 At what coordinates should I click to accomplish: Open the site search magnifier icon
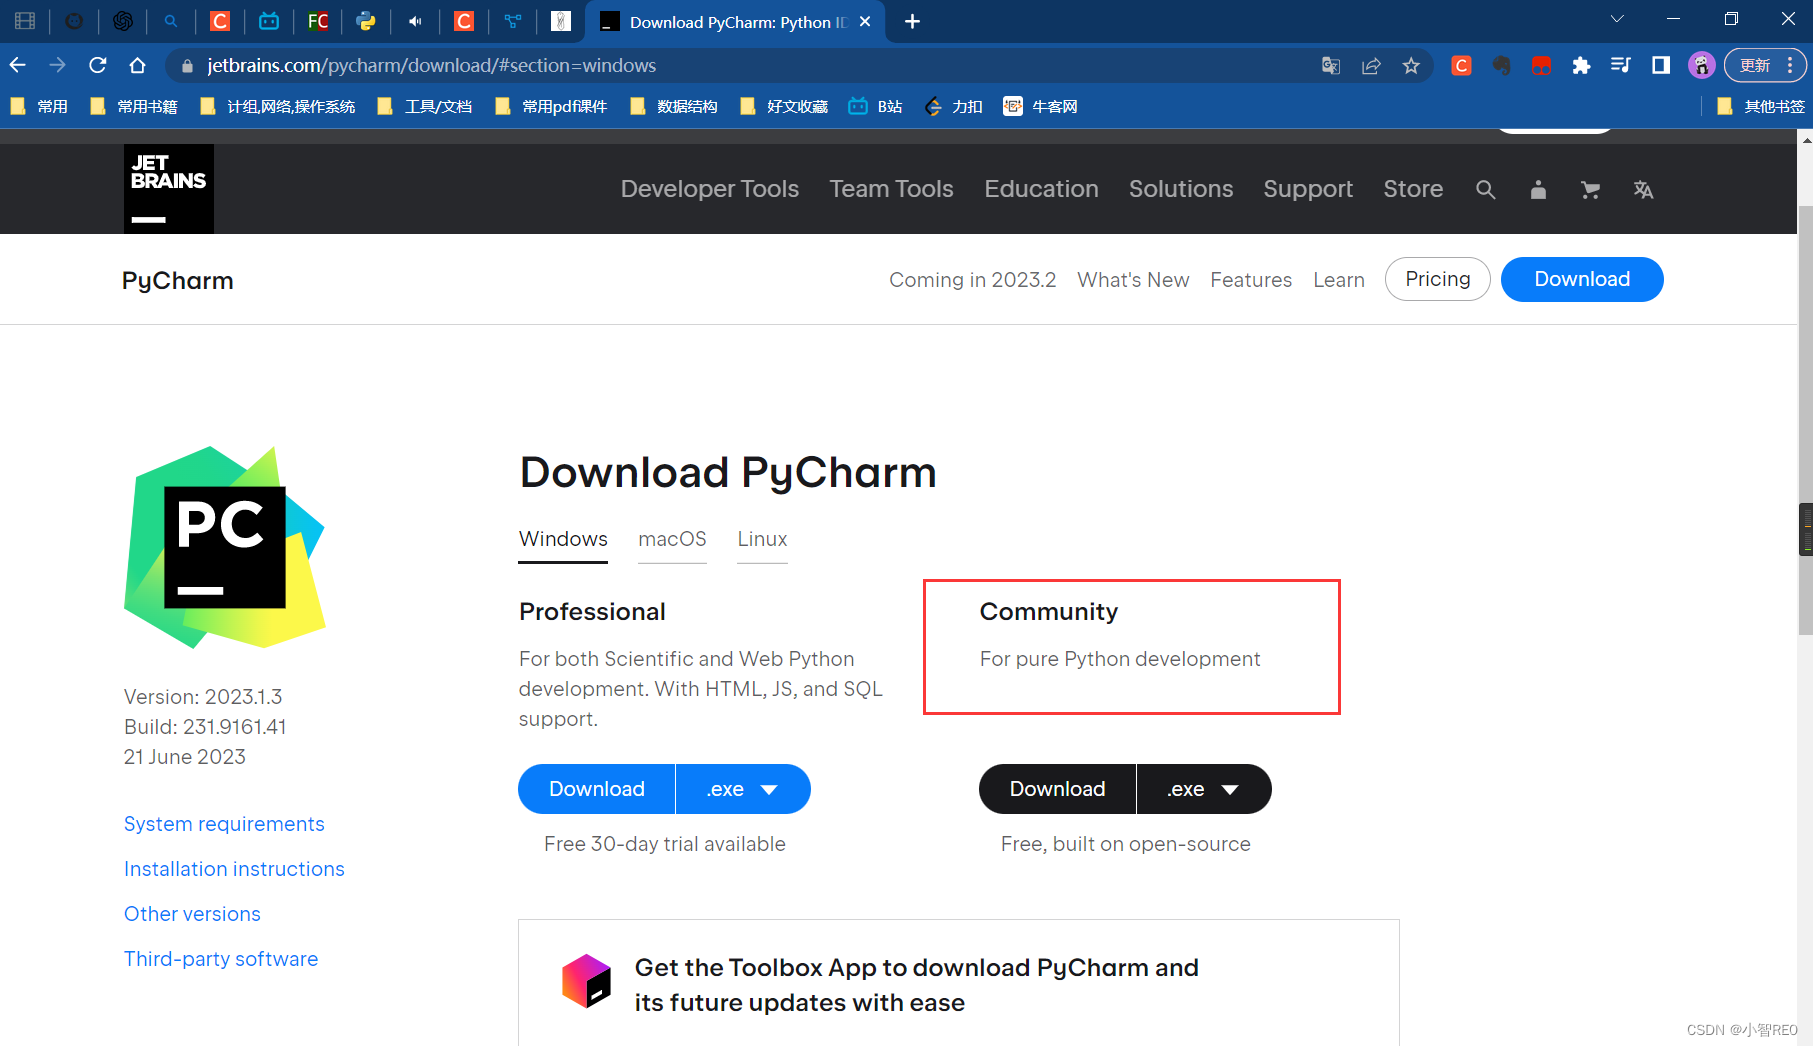coord(1485,190)
